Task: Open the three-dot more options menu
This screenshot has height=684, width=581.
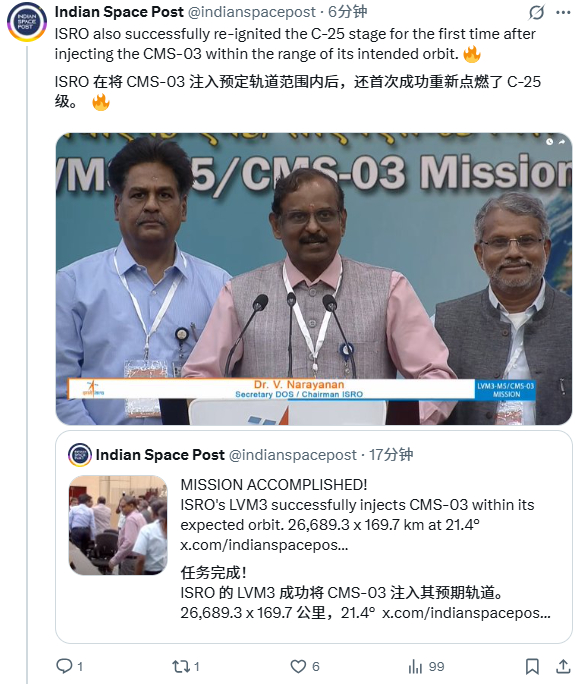Action: 563,12
